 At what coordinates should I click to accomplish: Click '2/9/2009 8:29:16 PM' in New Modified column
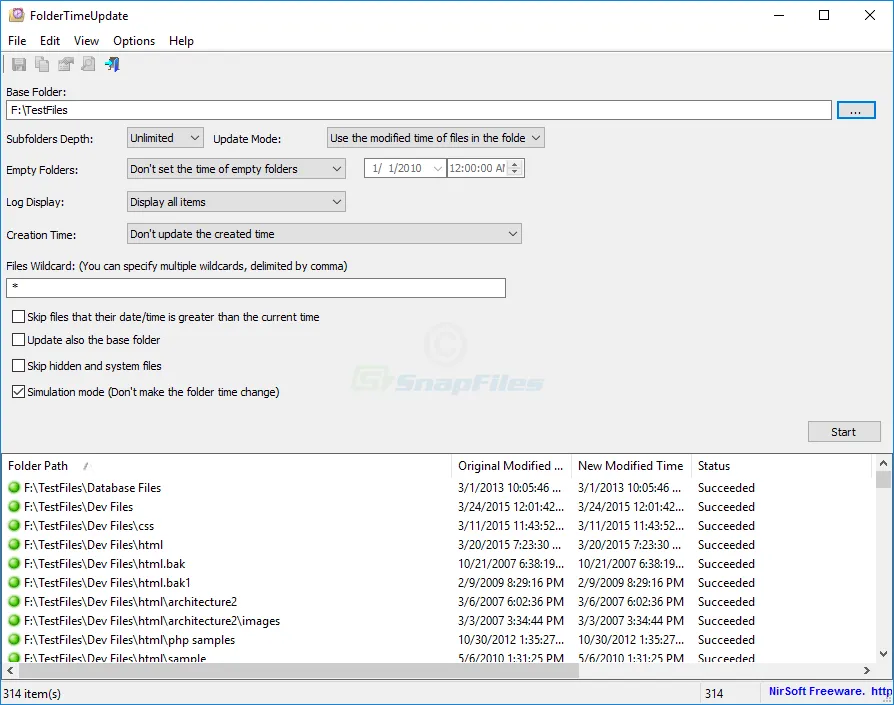click(x=631, y=582)
